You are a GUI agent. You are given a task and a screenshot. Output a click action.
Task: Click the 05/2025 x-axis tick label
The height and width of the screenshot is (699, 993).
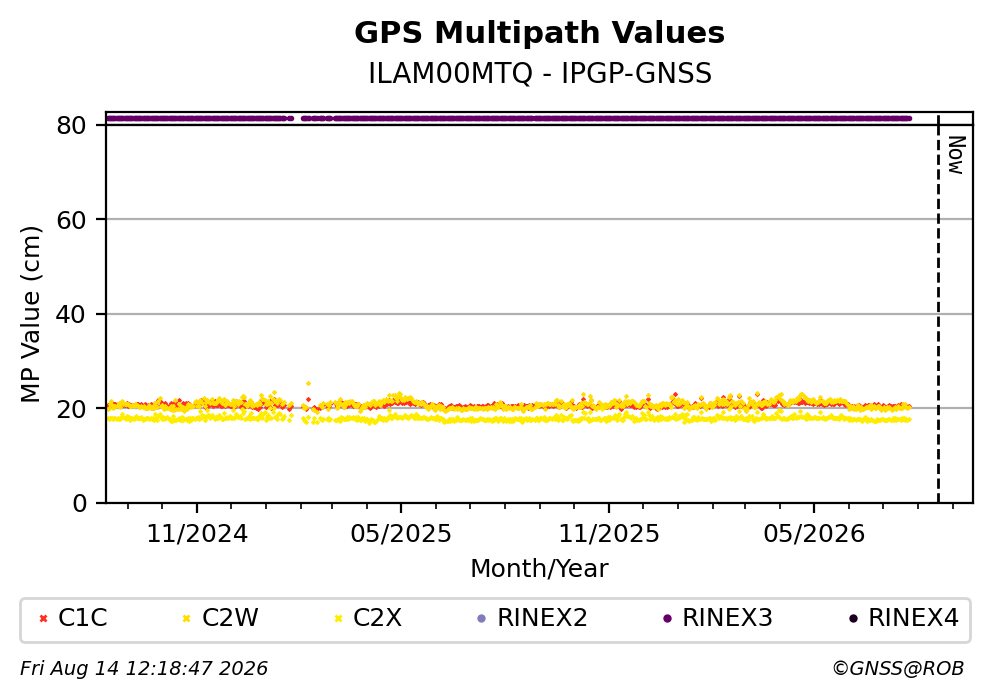(401, 534)
